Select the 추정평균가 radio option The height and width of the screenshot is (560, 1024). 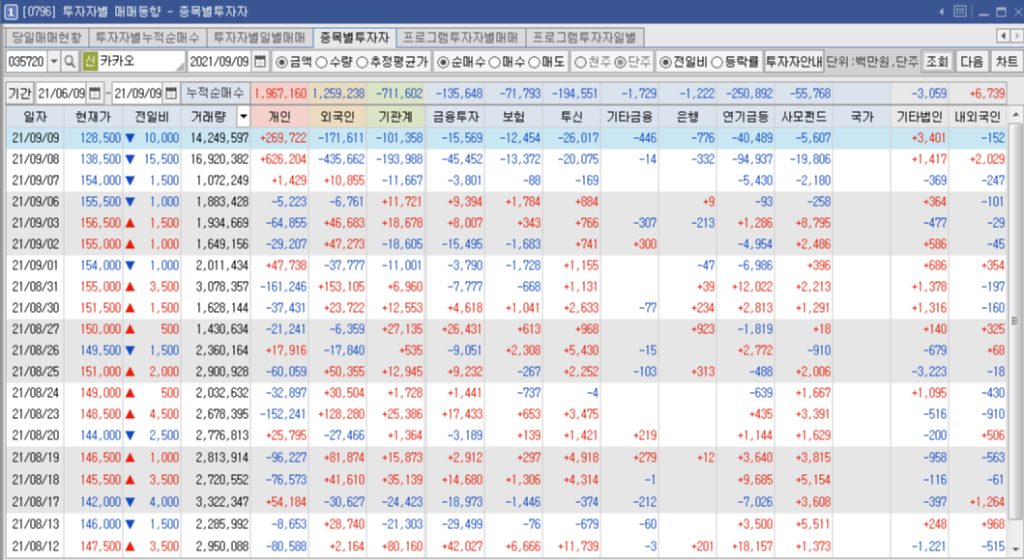pos(361,62)
